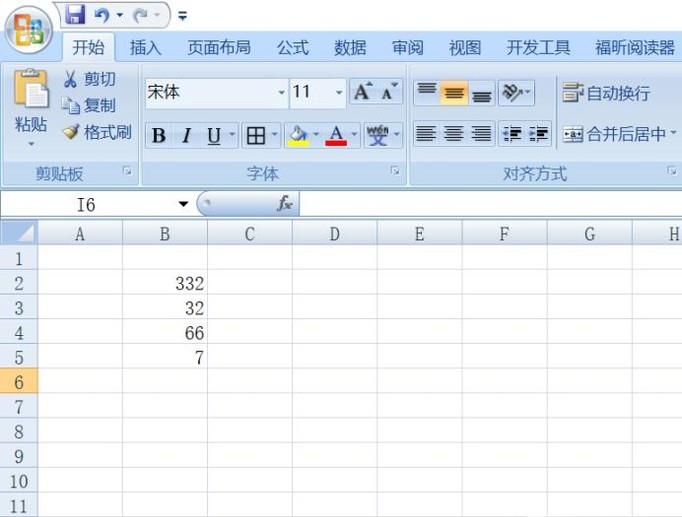Click the Name Box showing I6
682x517 pixels.
86,204
